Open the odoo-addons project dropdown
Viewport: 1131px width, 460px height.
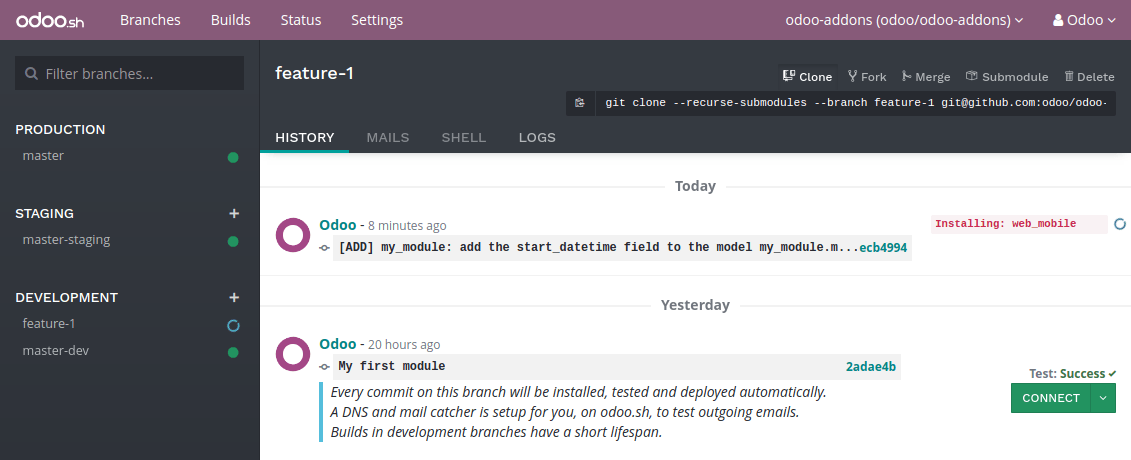[904, 20]
